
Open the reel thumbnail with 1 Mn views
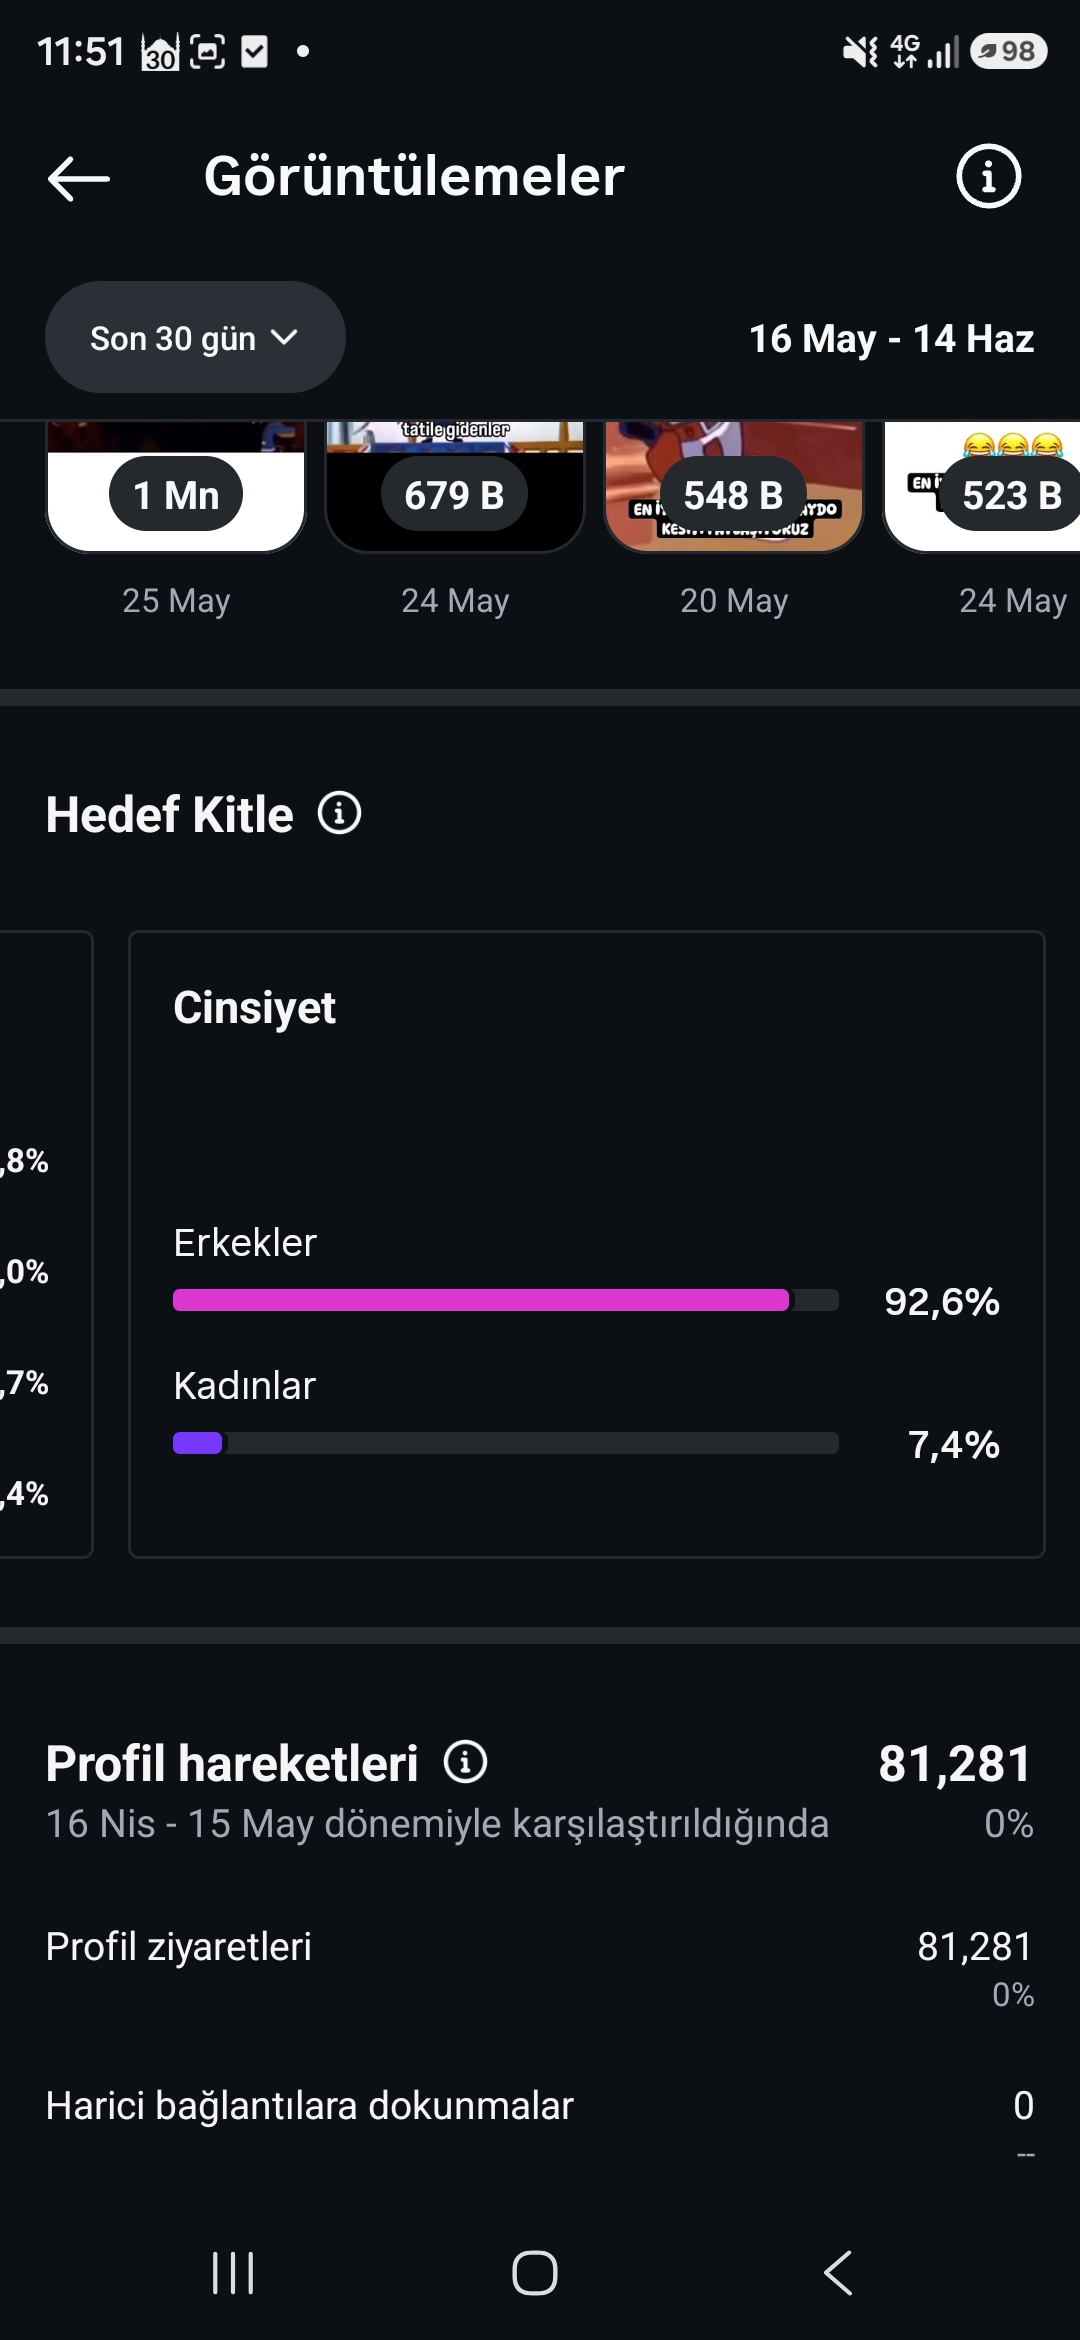point(176,487)
